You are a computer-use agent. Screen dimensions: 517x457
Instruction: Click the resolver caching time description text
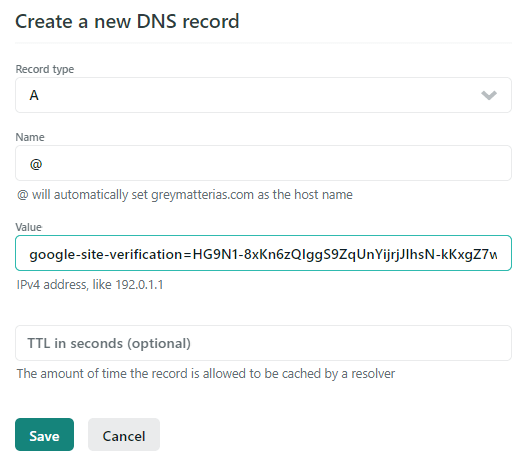(x=206, y=374)
